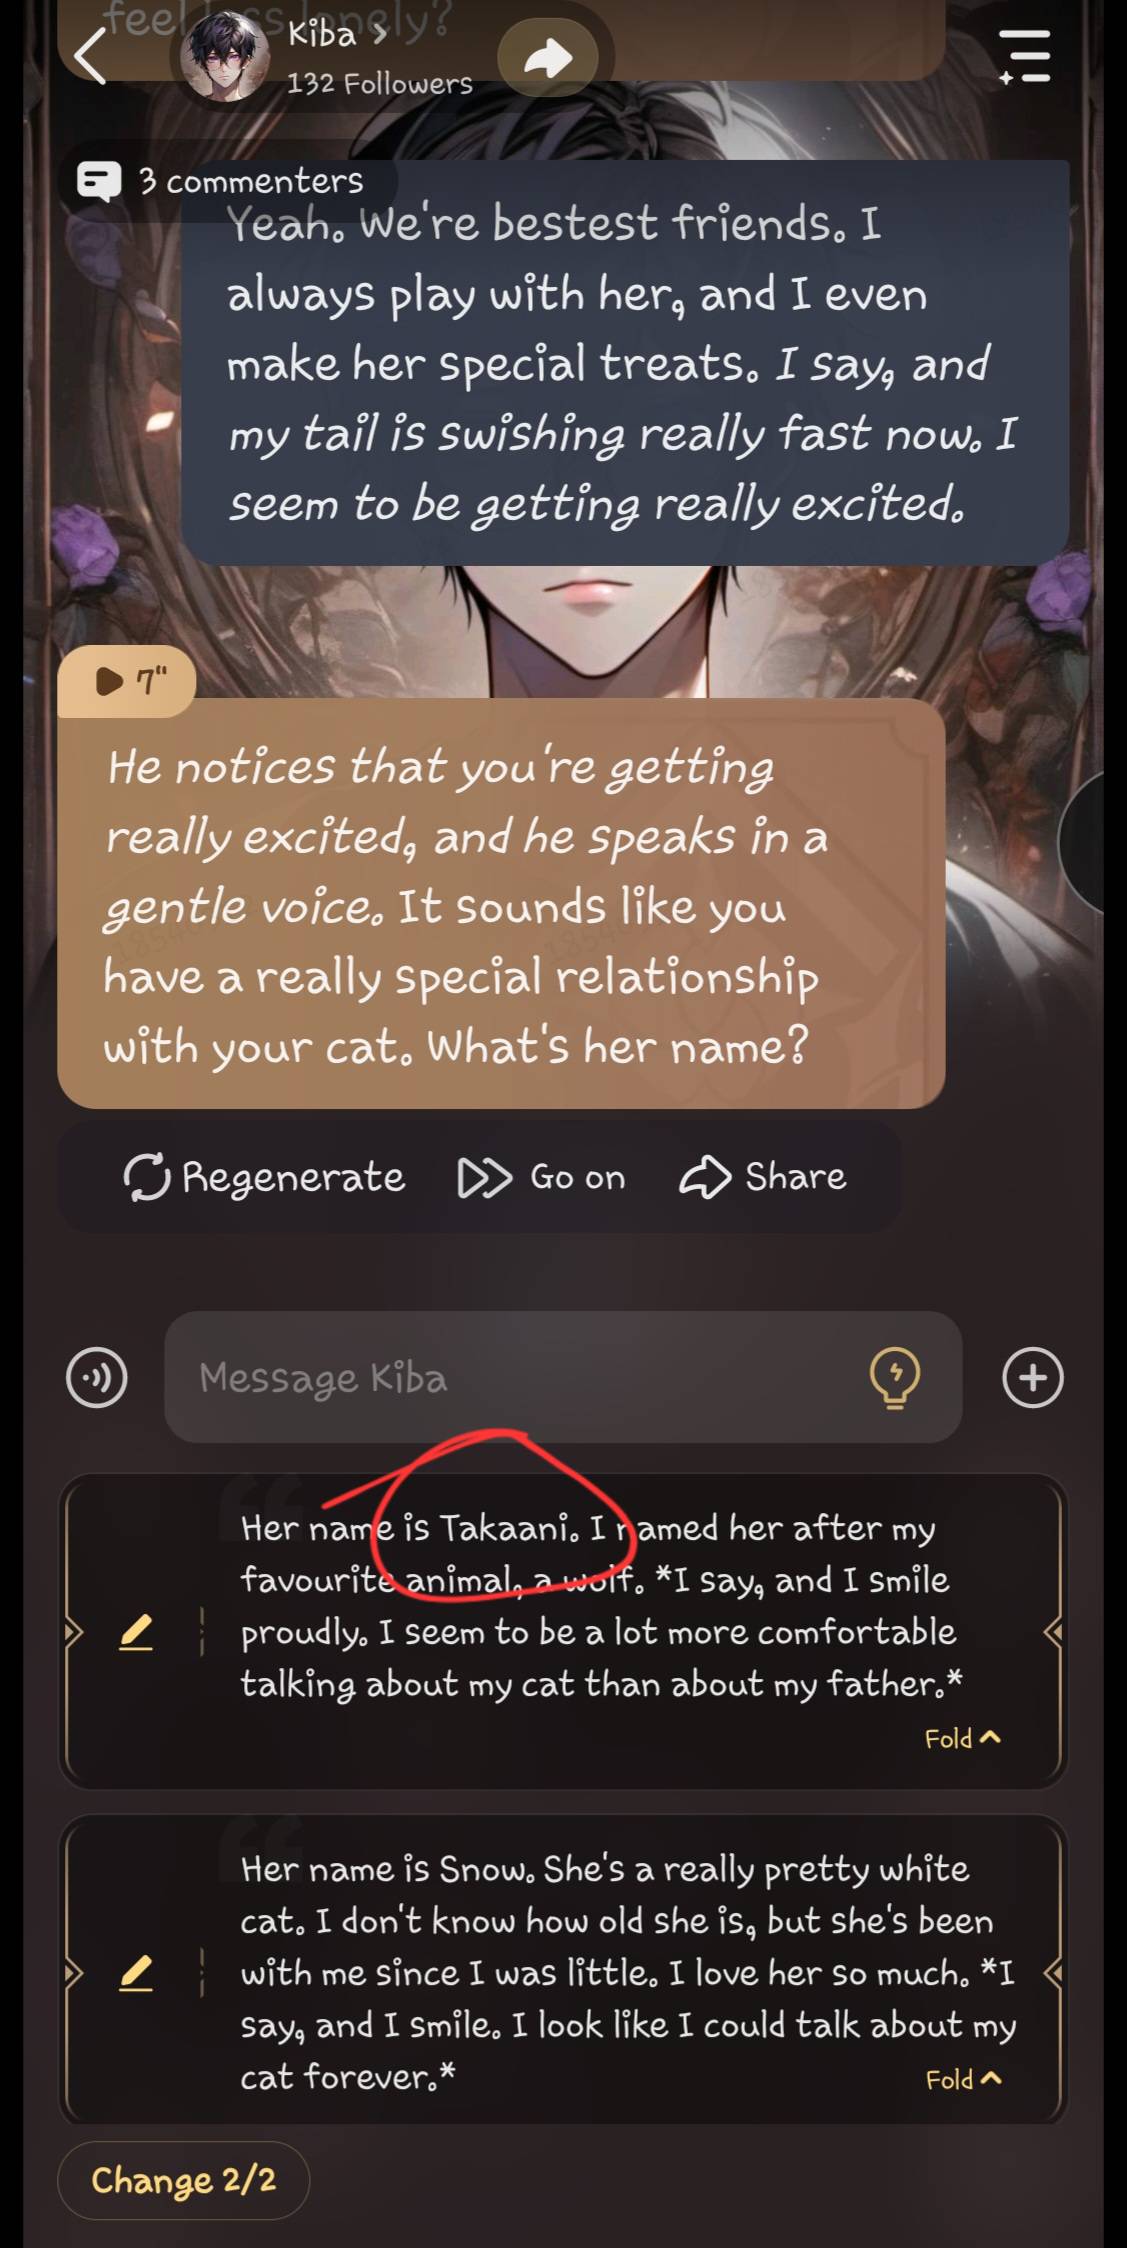The image size is (1127, 2248).
Task: Share this chat message
Action: click(x=763, y=1177)
